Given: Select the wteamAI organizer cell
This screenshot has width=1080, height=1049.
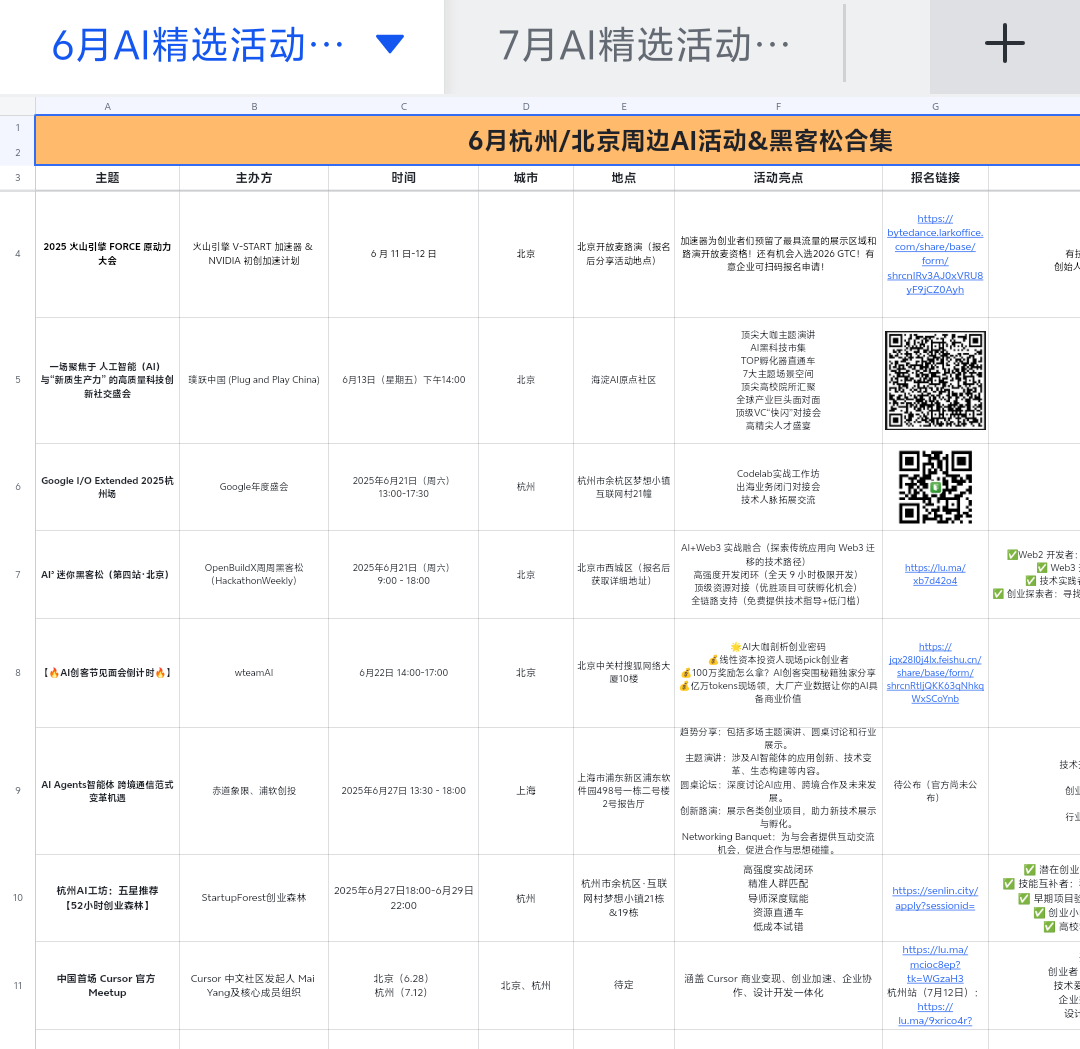Looking at the screenshot, I should 254,673.
